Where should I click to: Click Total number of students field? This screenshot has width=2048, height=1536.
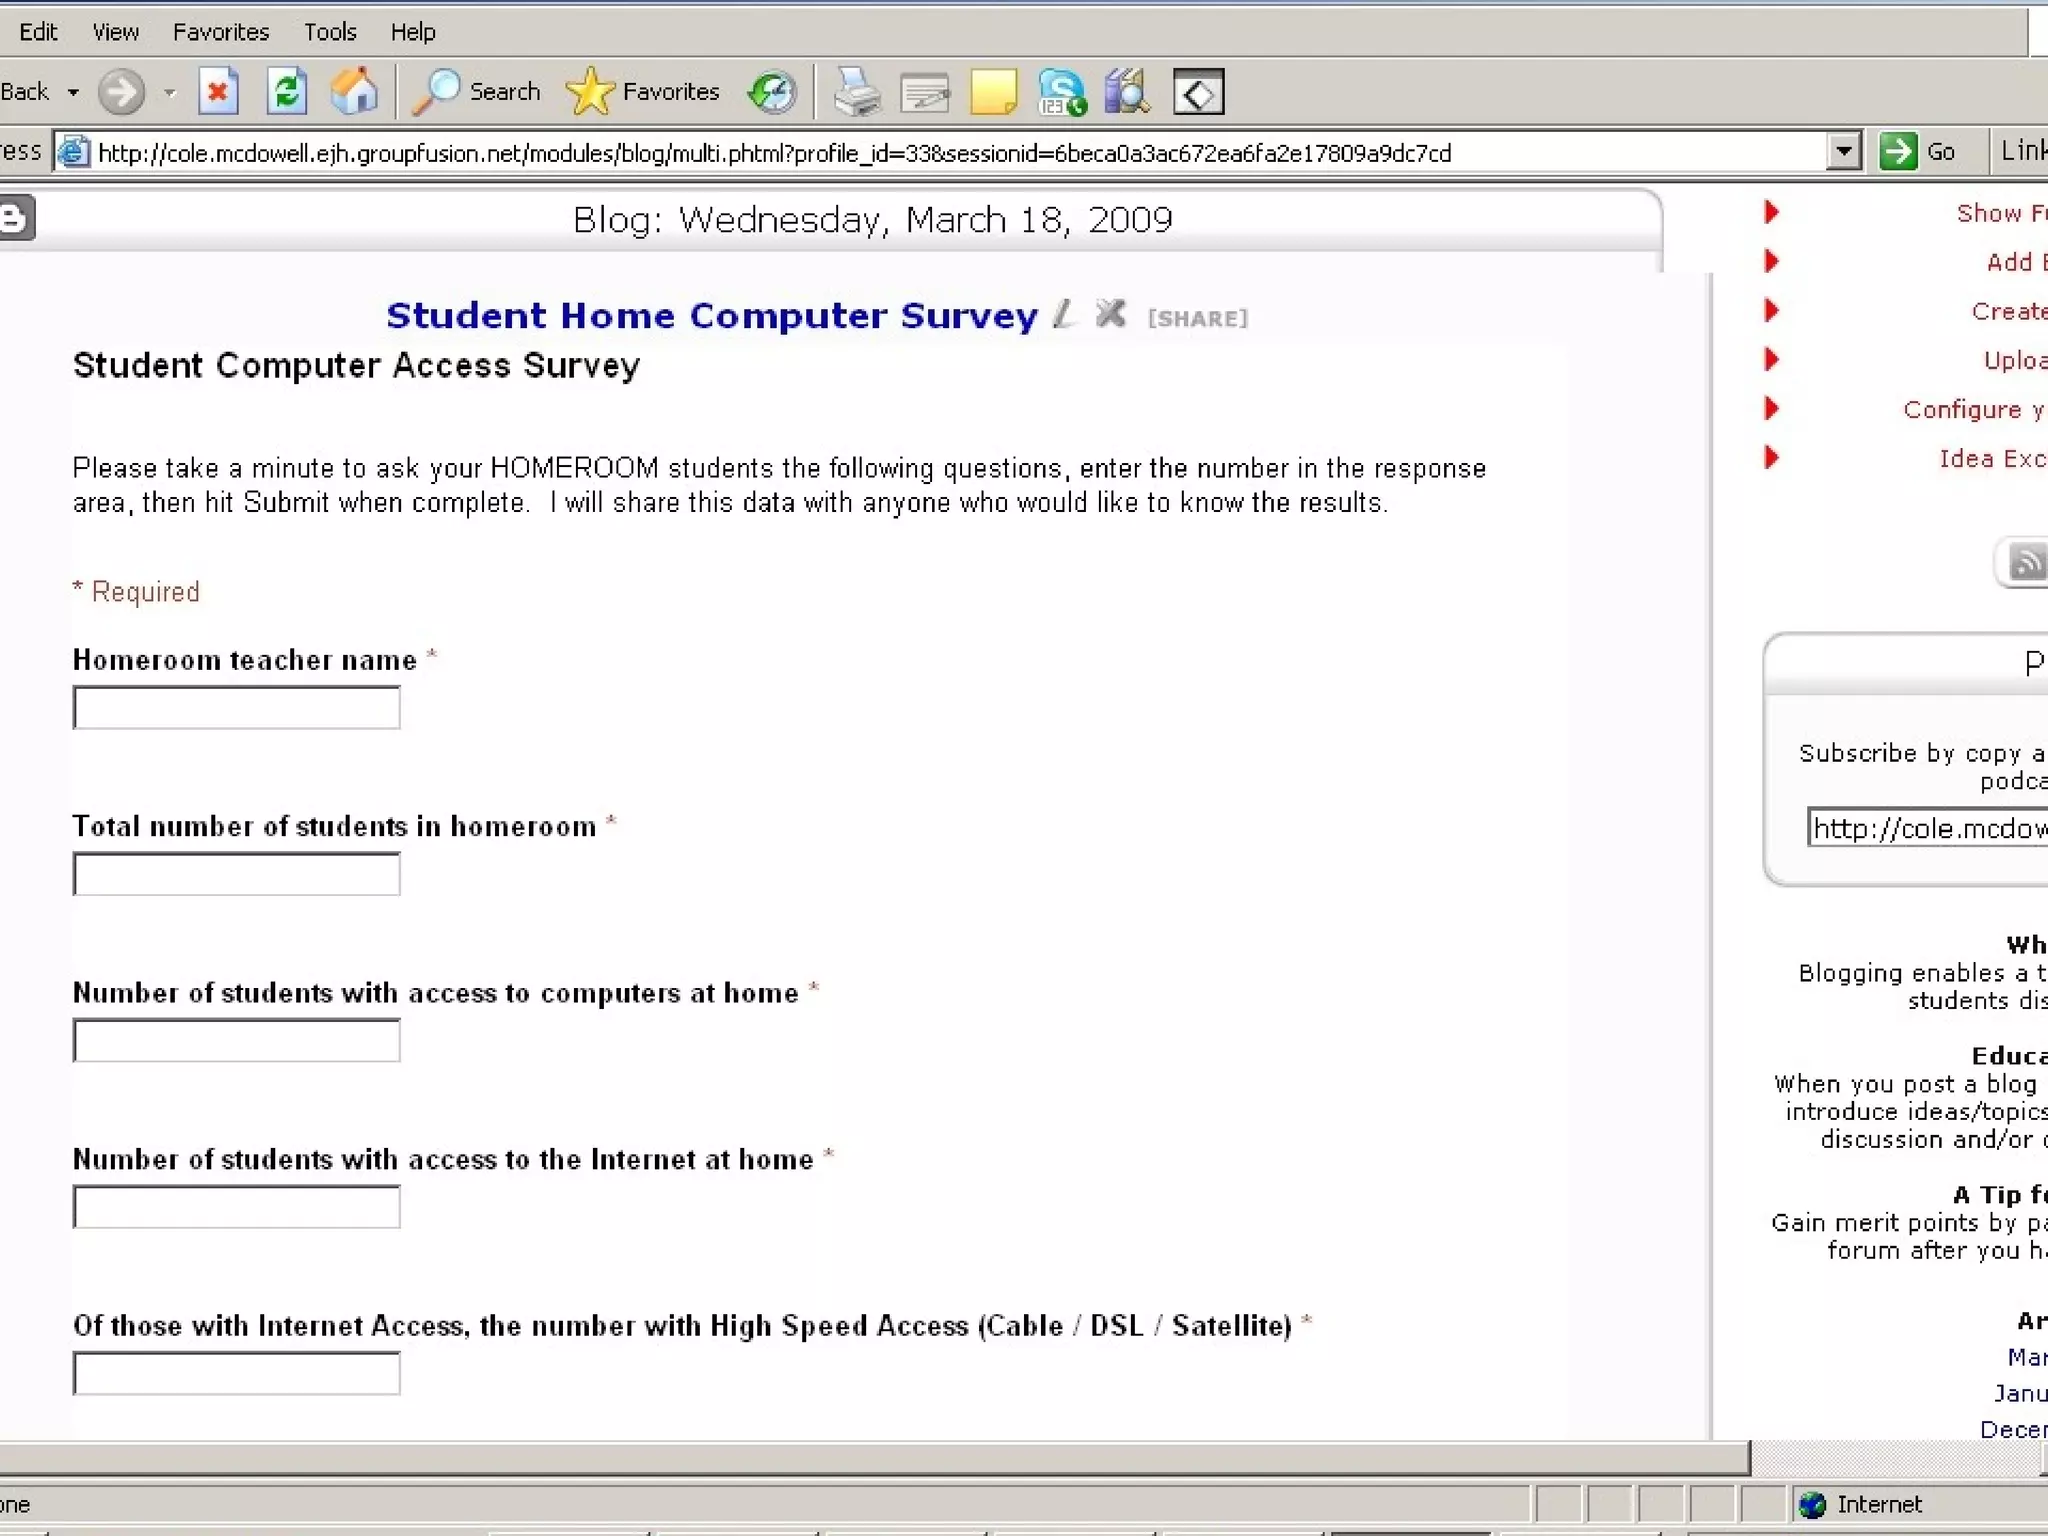(x=237, y=874)
